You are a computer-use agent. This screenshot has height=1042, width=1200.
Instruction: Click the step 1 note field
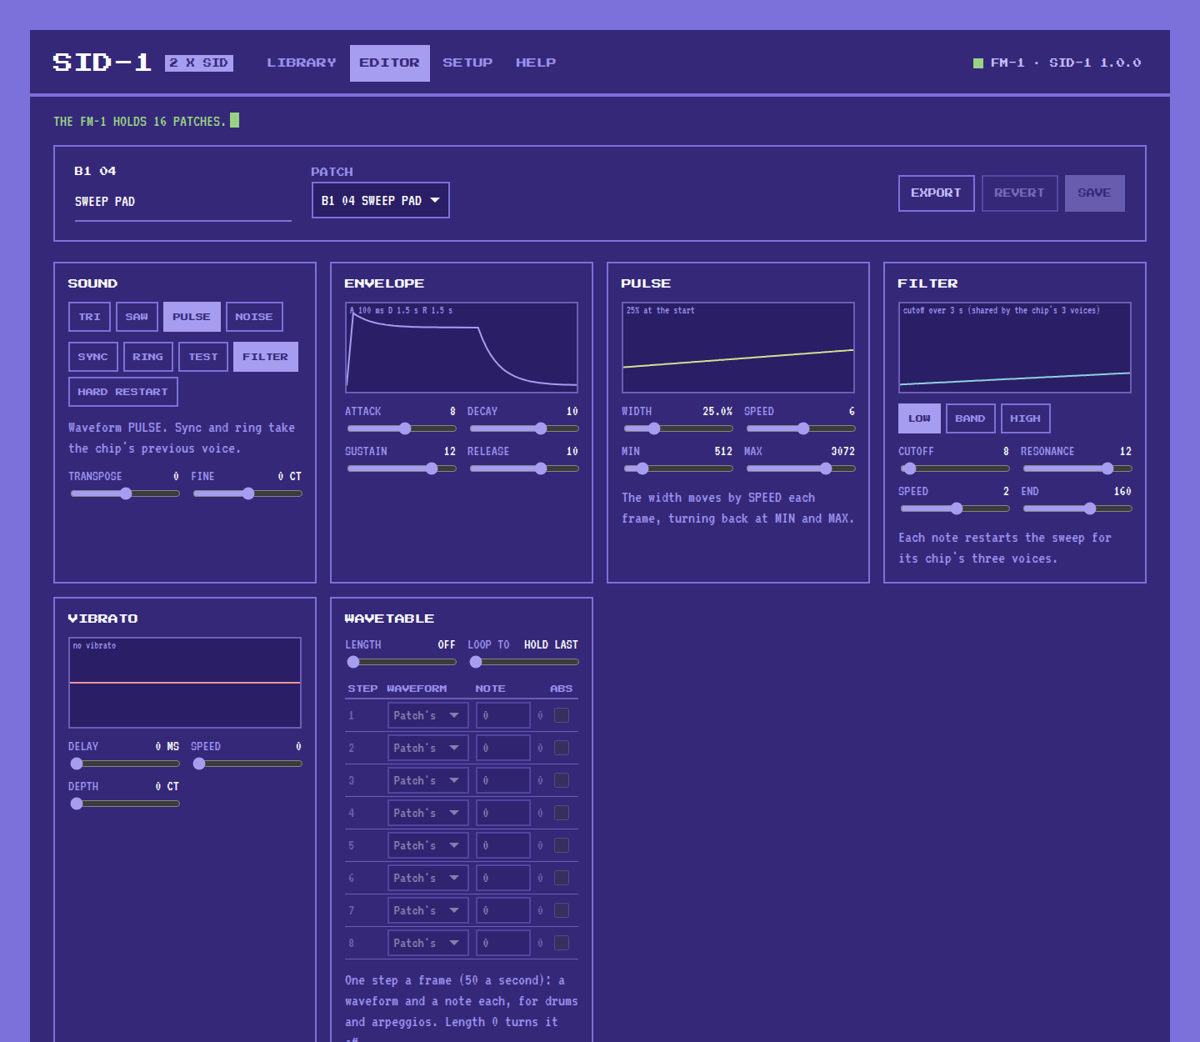point(503,715)
